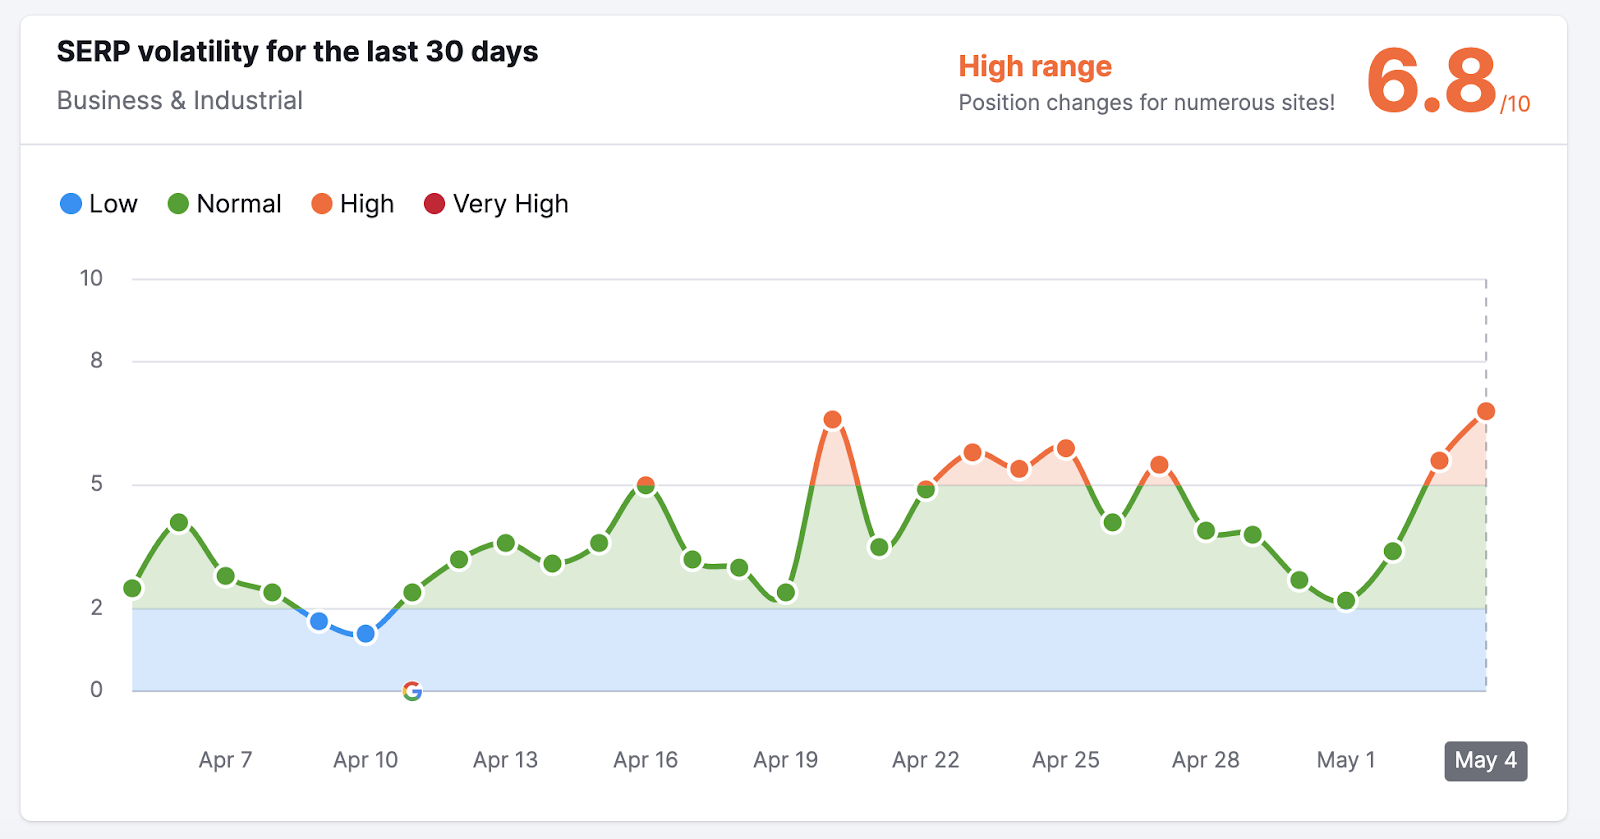This screenshot has width=1600, height=839.
Task: Click the 'Apr 25' axis label
Action: tap(1066, 760)
